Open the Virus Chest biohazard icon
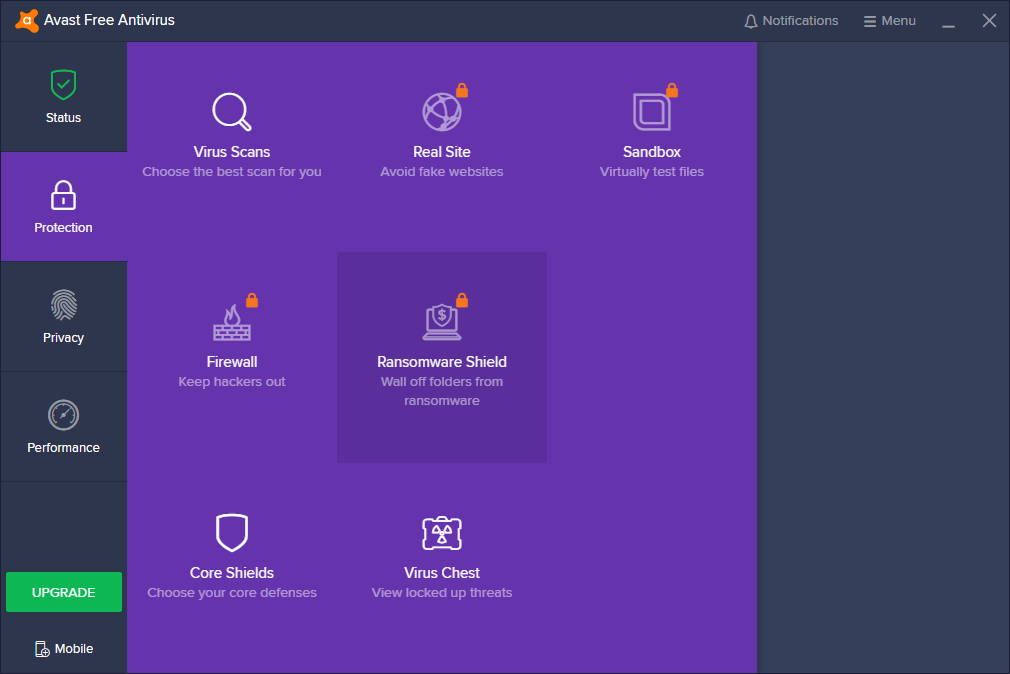The height and width of the screenshot is (674, 1010). click(442, 533)
